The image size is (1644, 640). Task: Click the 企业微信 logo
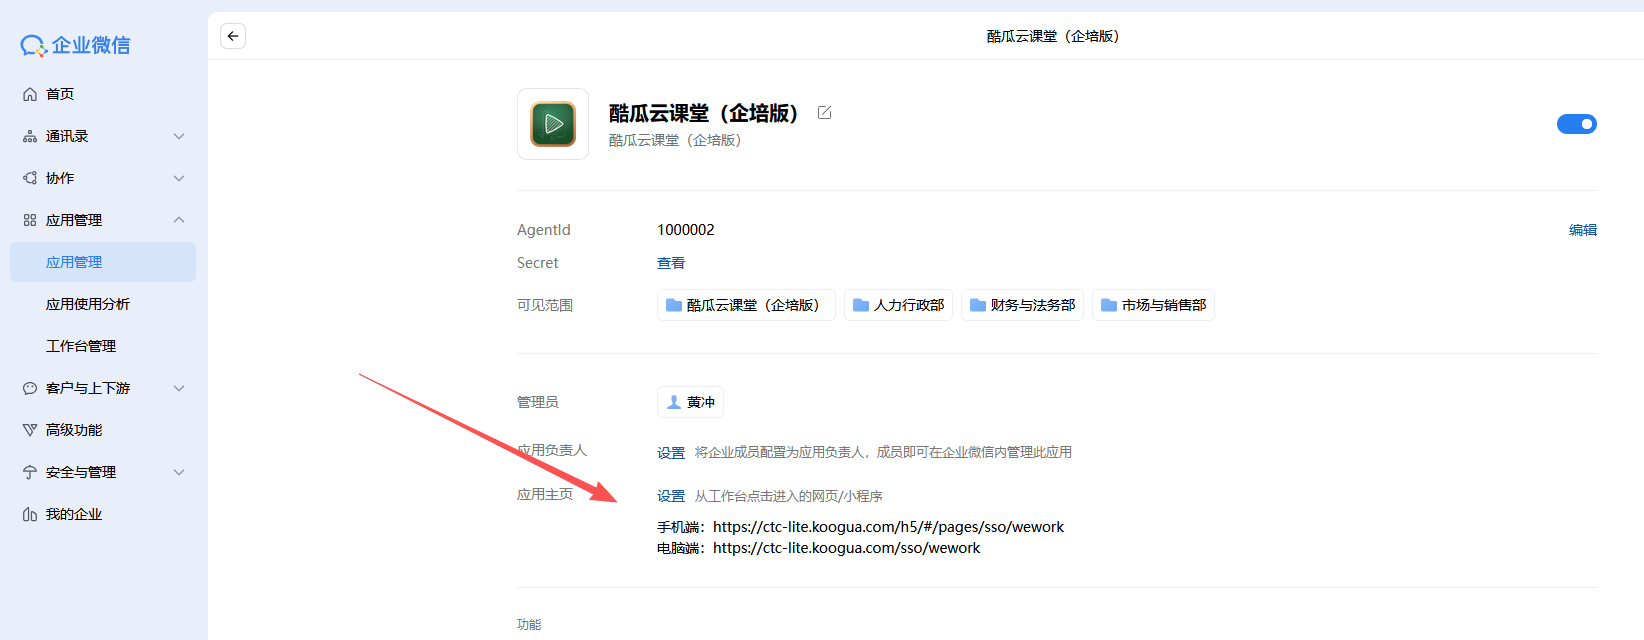coord(76,45)
